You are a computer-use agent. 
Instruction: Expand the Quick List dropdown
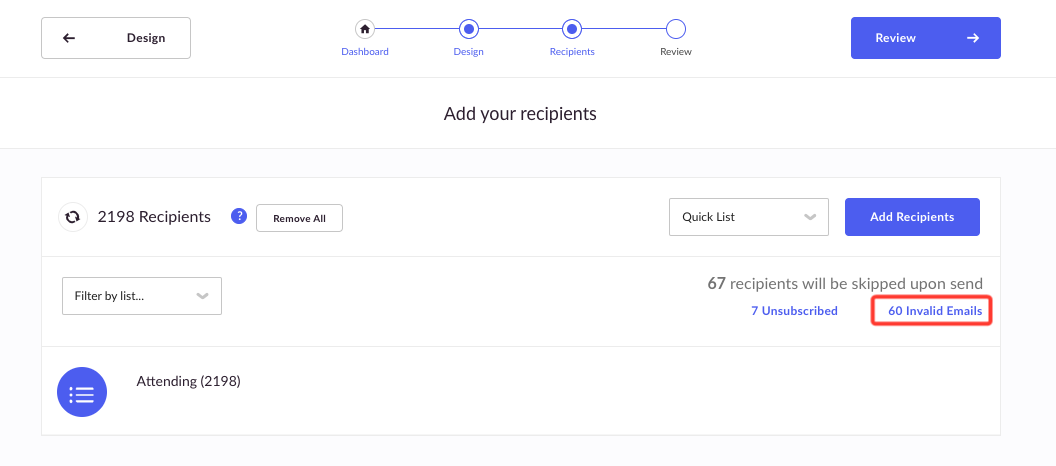click(x=749, y=217)
